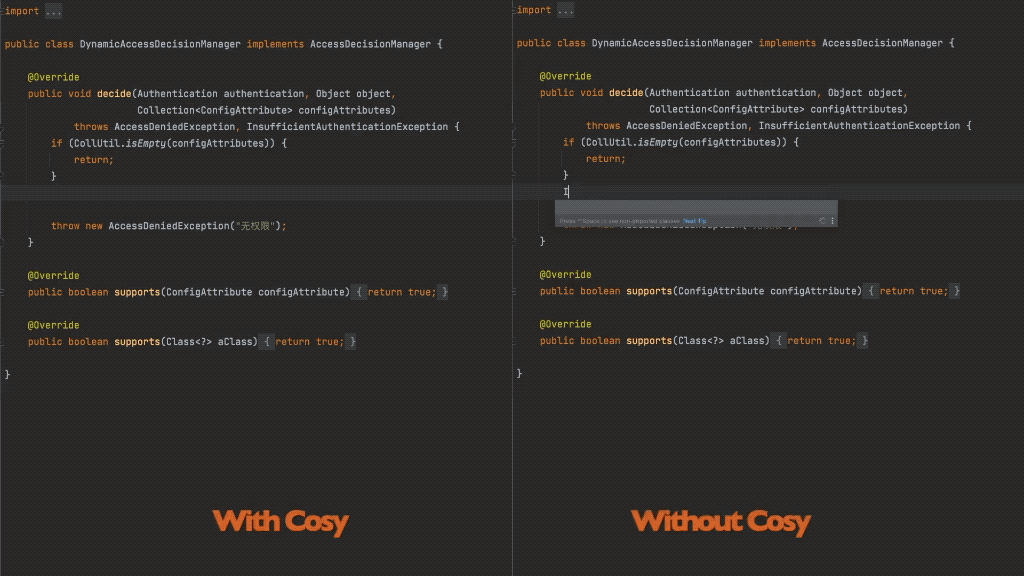This screenshot has height=576, width=1024.
Task: Click the Next Tip link in completion popup
Action: 695,221
